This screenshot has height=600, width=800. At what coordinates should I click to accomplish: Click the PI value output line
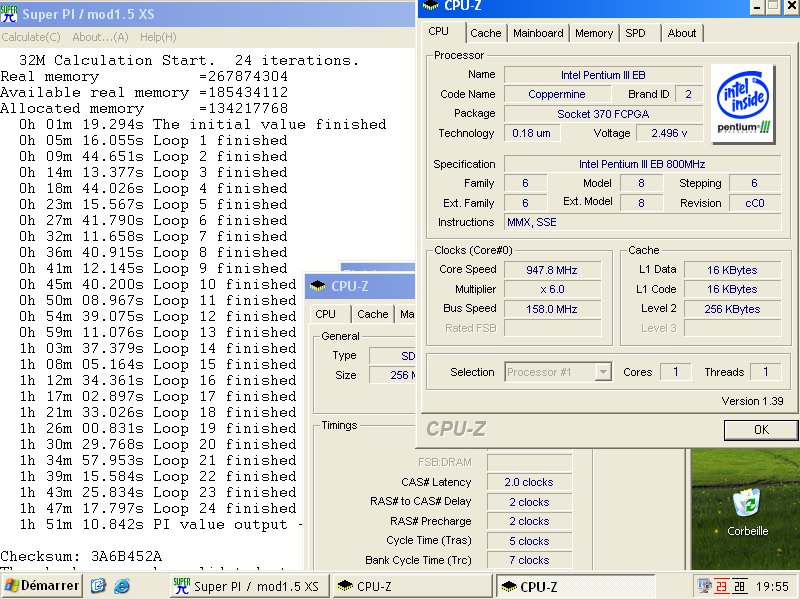tap(161, 524)
